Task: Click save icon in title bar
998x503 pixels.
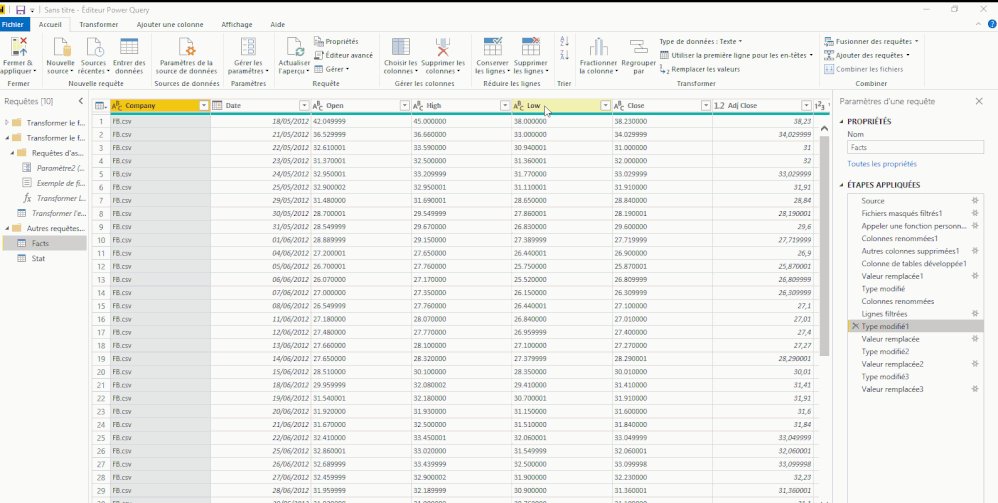Action: click(20, 10)
